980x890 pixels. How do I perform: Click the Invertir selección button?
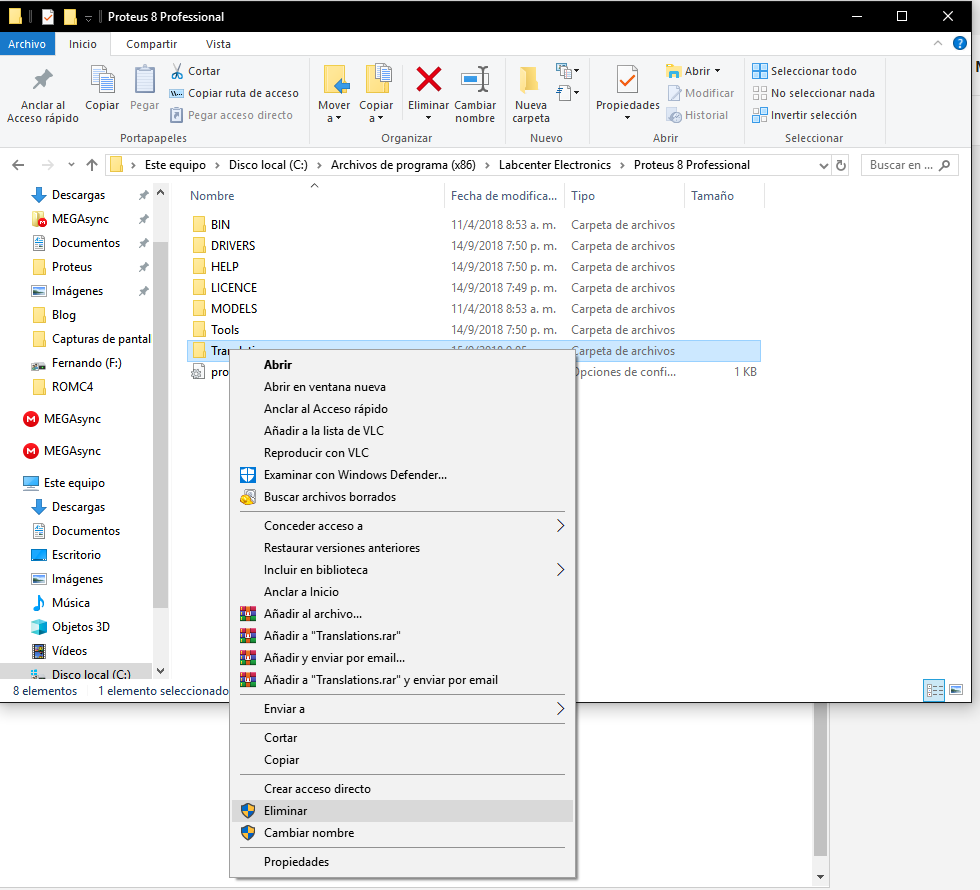807,114
